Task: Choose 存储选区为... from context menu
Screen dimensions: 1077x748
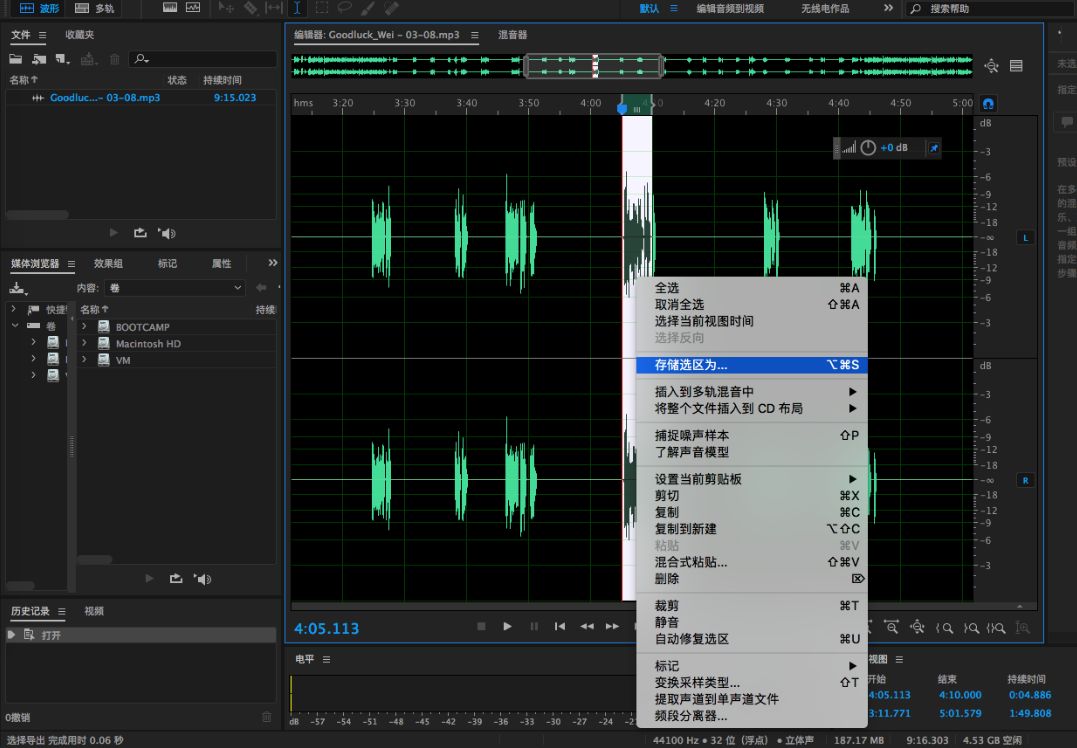Action: tap(691, 365)
